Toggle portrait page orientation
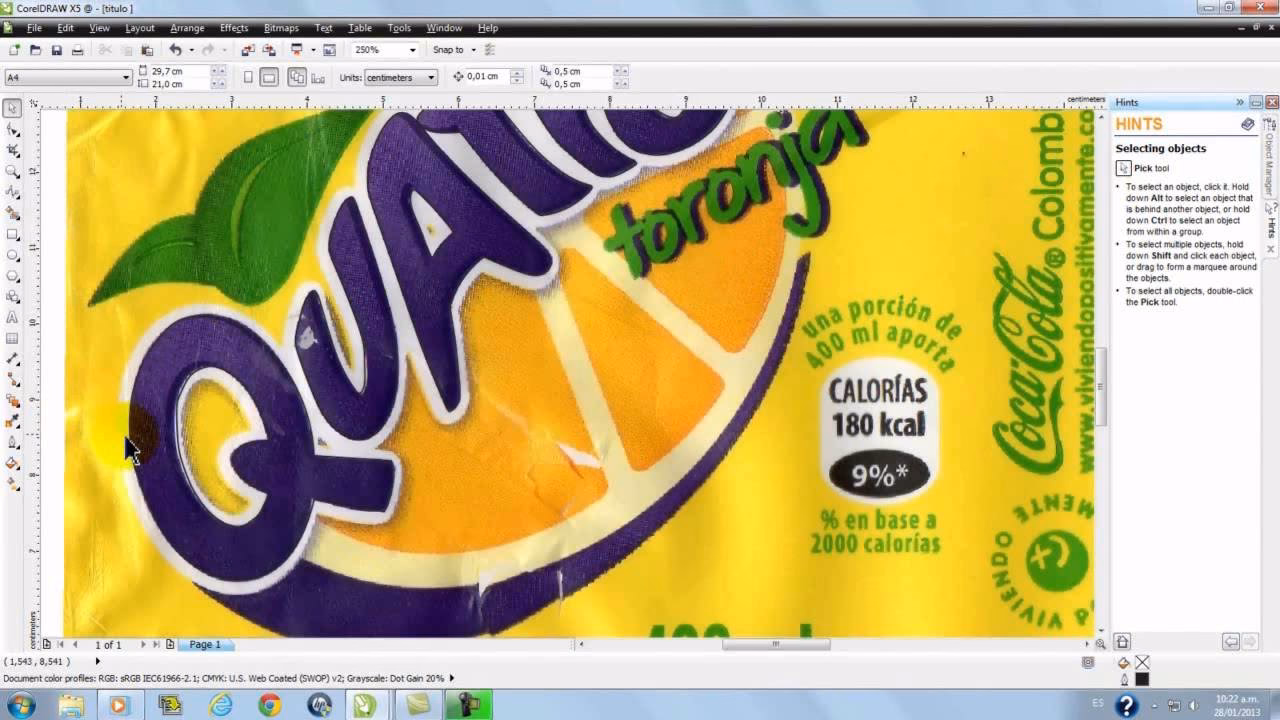This screenshot has width=1280, height=720. 247,76
